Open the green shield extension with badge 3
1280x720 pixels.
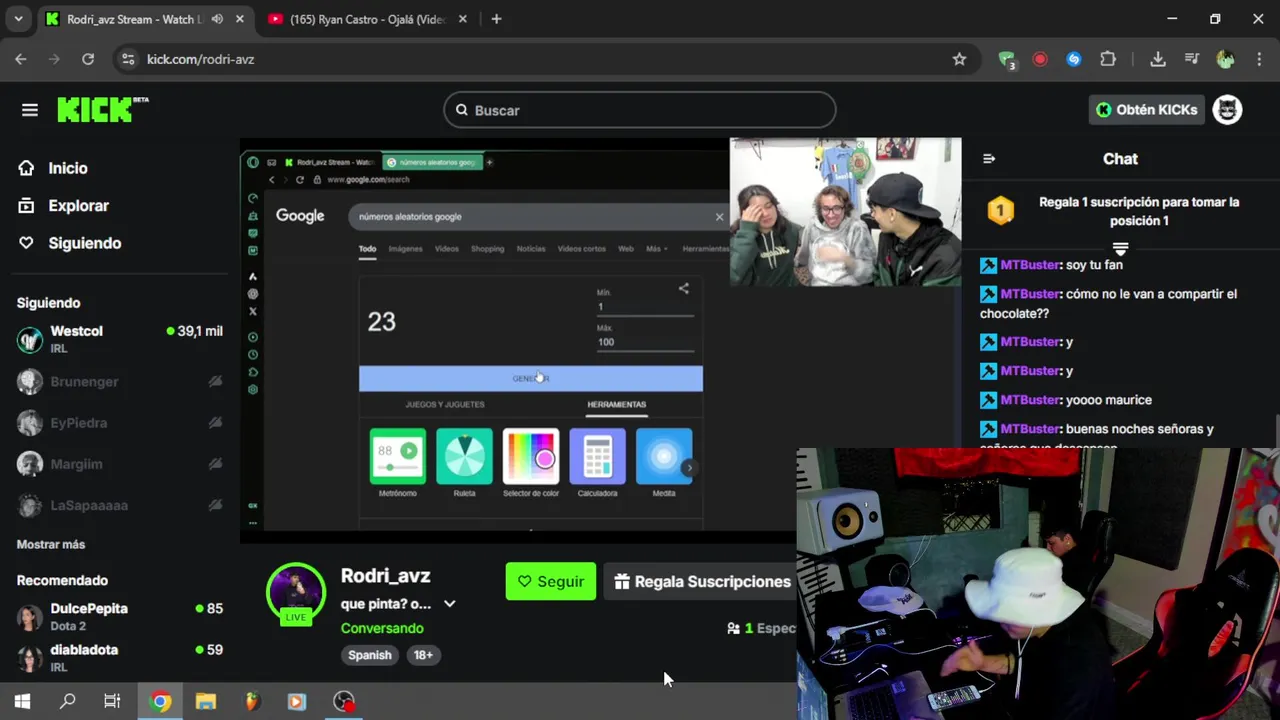1007,60
